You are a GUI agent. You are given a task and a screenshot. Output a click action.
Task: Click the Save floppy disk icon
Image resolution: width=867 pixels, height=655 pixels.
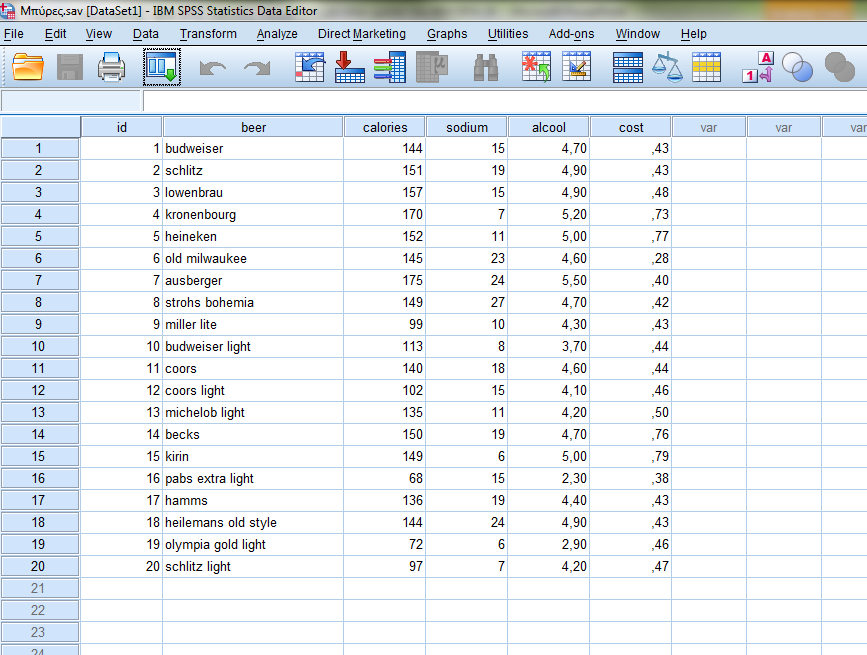tap(70, 67)
